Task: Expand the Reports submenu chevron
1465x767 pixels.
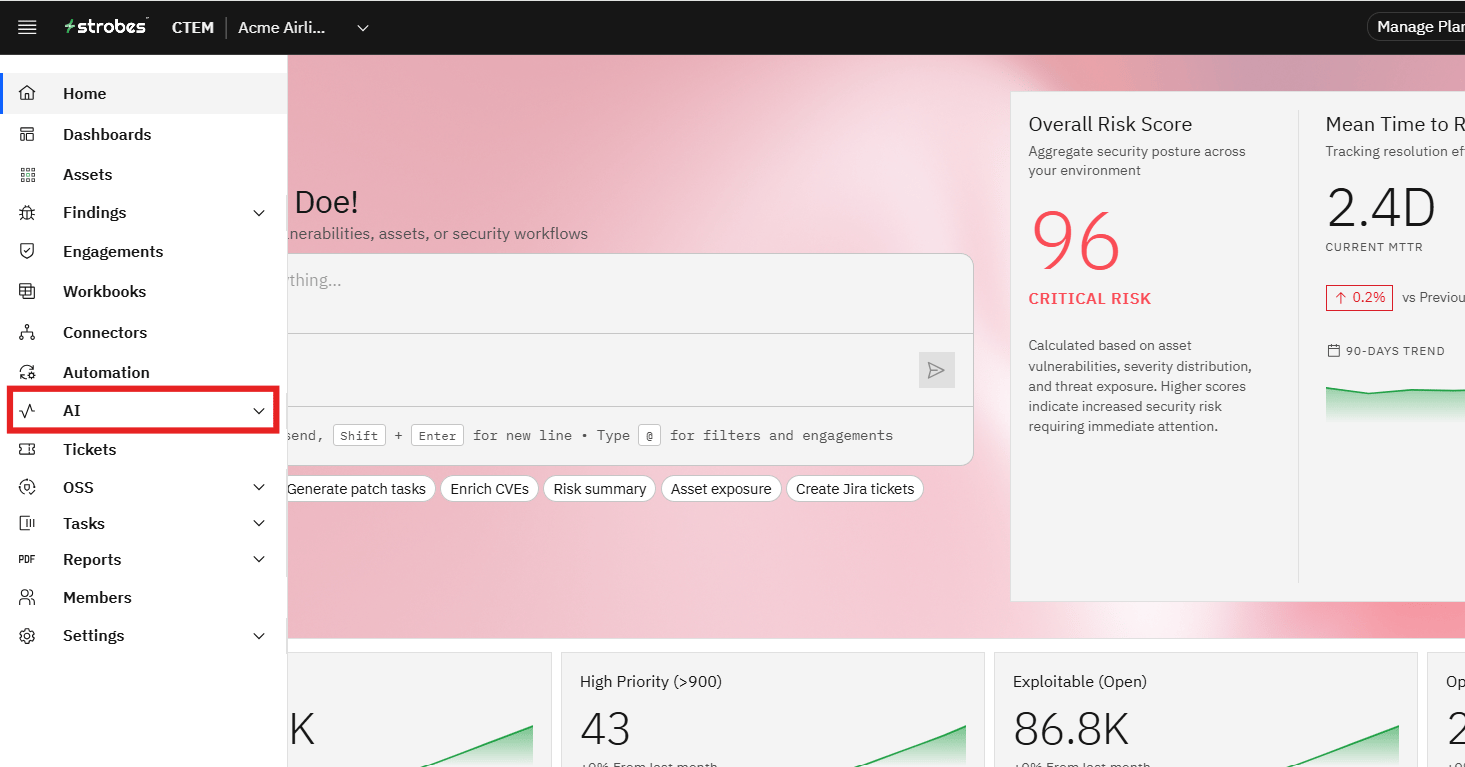Action: click(259, 559)
